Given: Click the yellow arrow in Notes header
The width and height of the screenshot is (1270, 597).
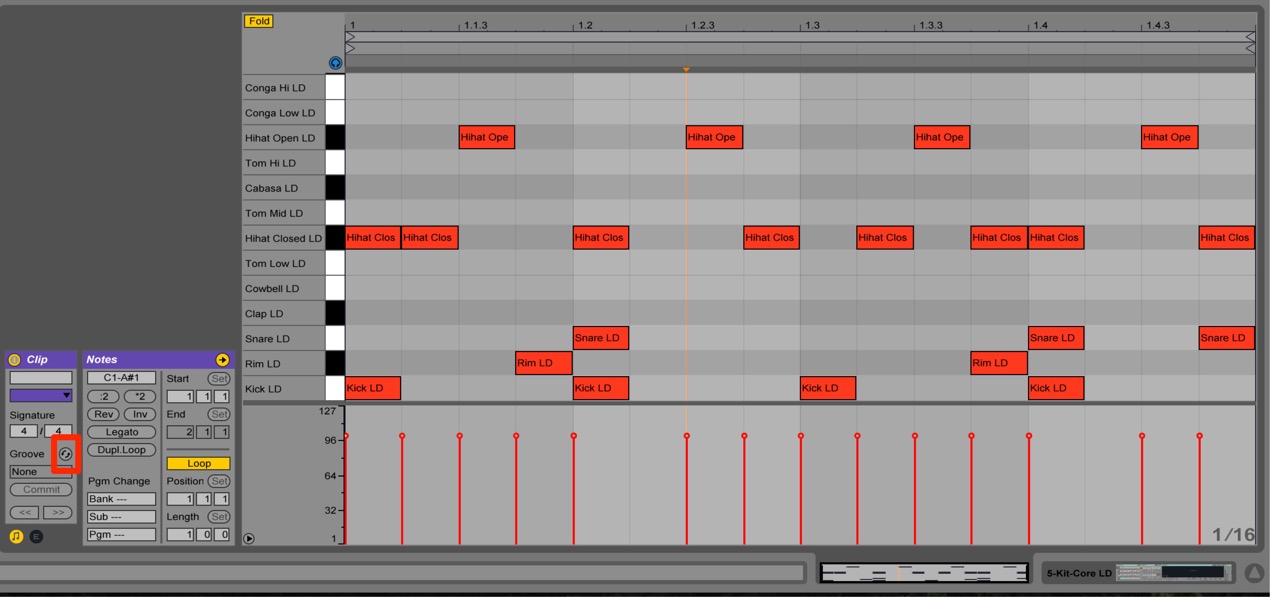Looking at the screenshot, I should tap(222, 360).
